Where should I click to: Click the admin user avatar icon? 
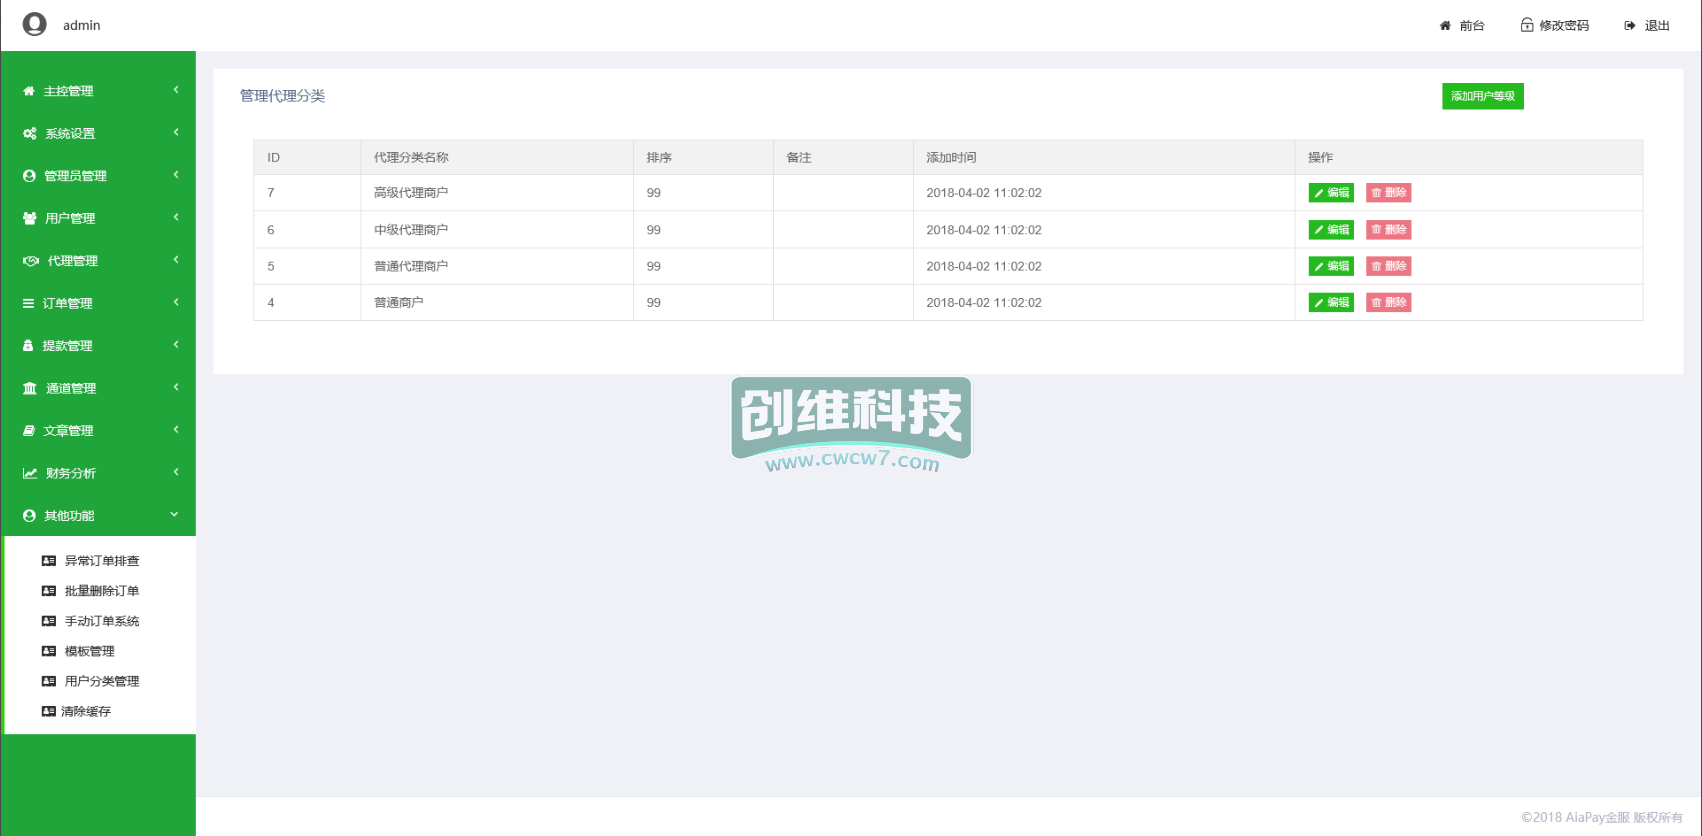coord(35,24)
